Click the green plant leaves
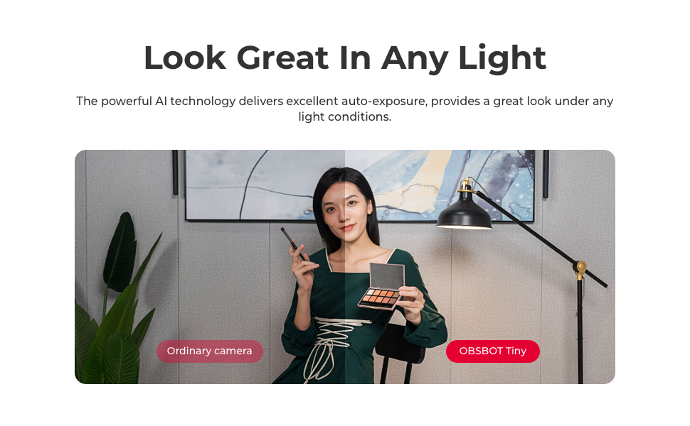690x426 pixels. (117, 304)
